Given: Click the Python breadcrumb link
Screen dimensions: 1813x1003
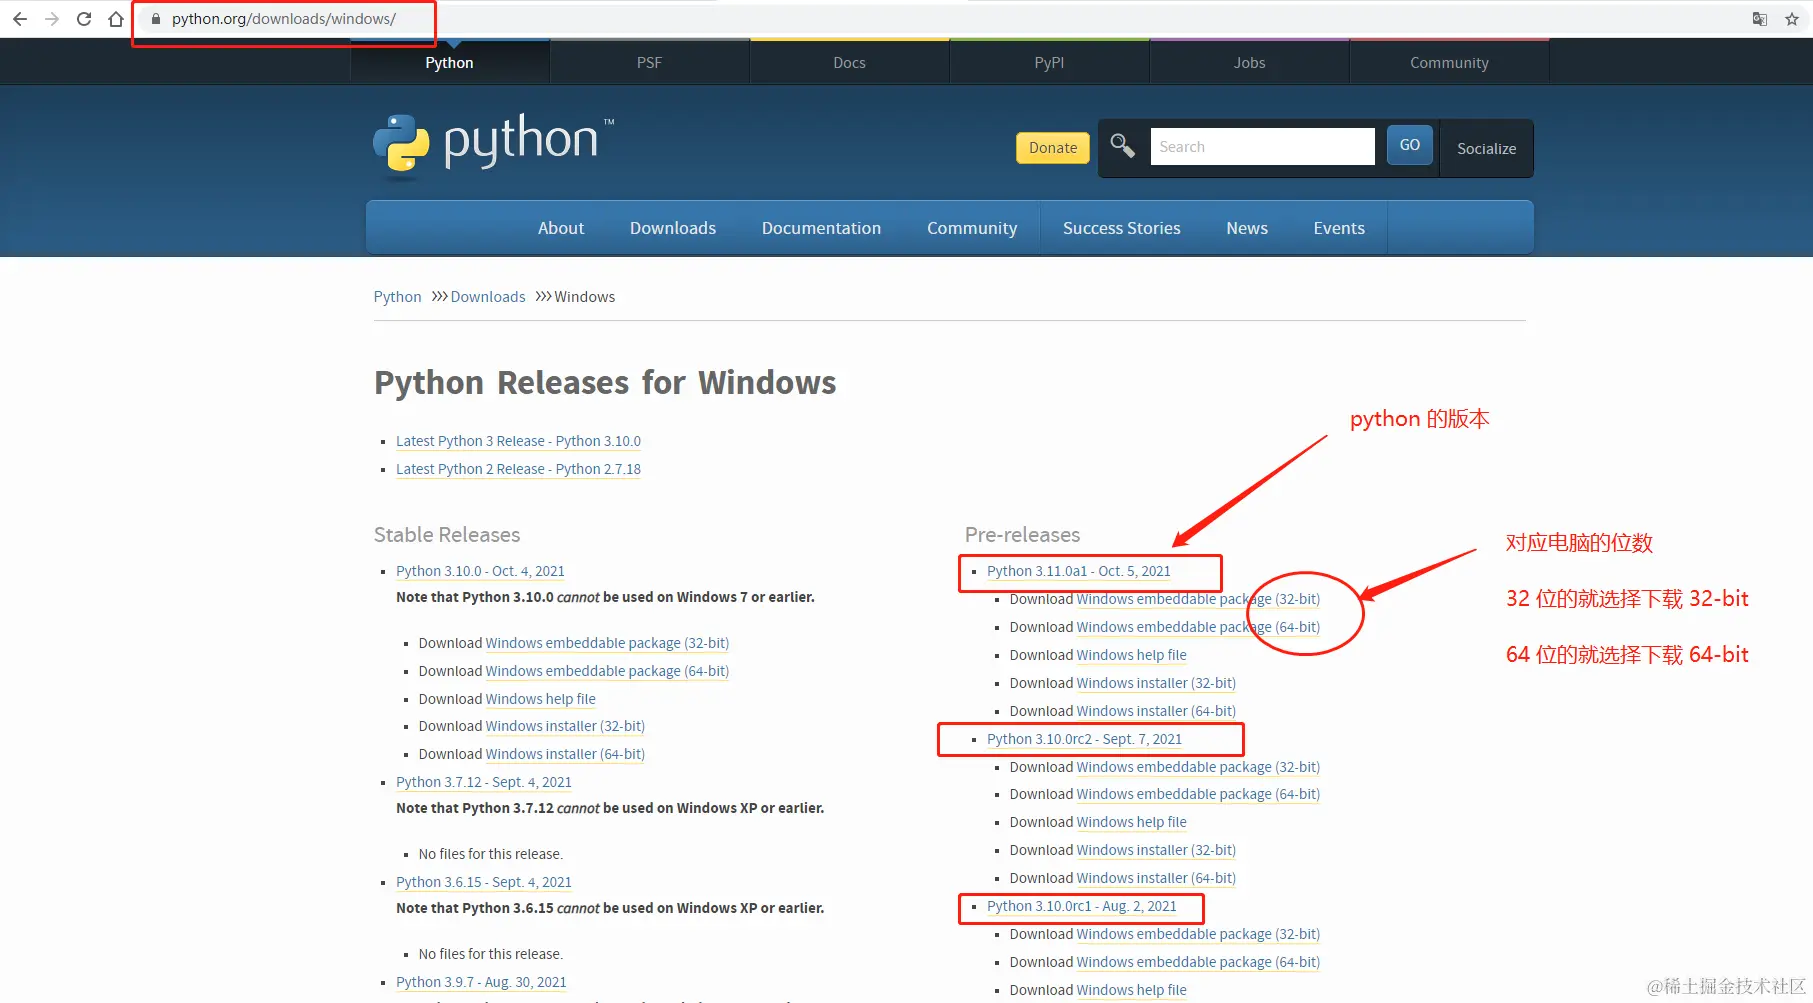Looking at the screenshot, I should (x=397, y=297).
